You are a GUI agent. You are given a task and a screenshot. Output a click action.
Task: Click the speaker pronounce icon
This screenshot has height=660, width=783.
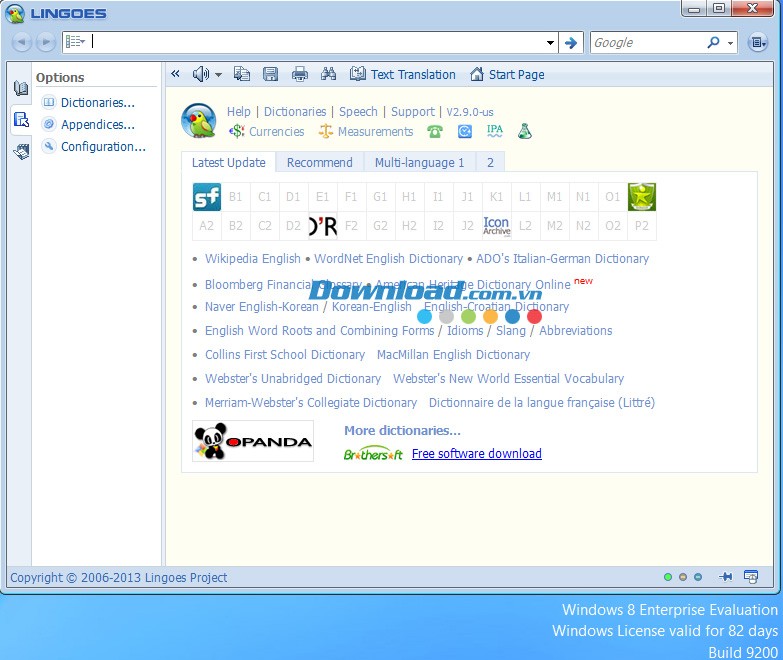[x=201, y=74]
